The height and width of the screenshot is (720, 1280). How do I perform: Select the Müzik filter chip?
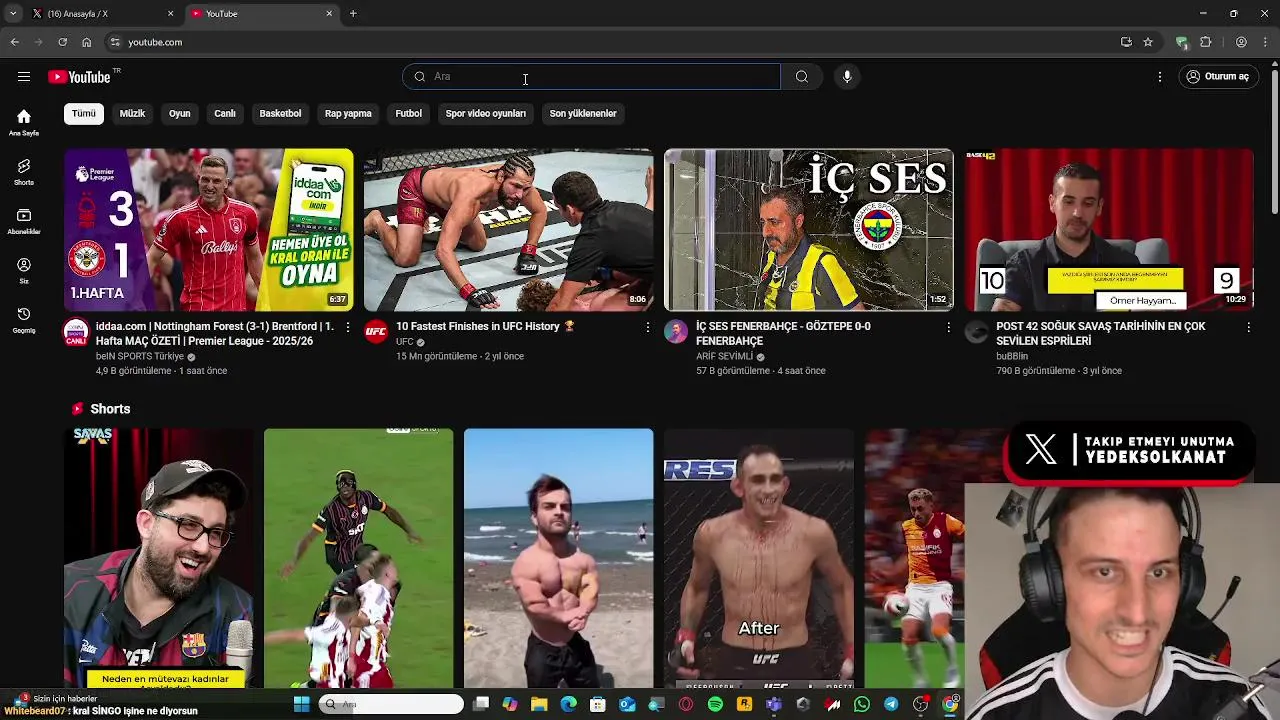pos(132,114)
